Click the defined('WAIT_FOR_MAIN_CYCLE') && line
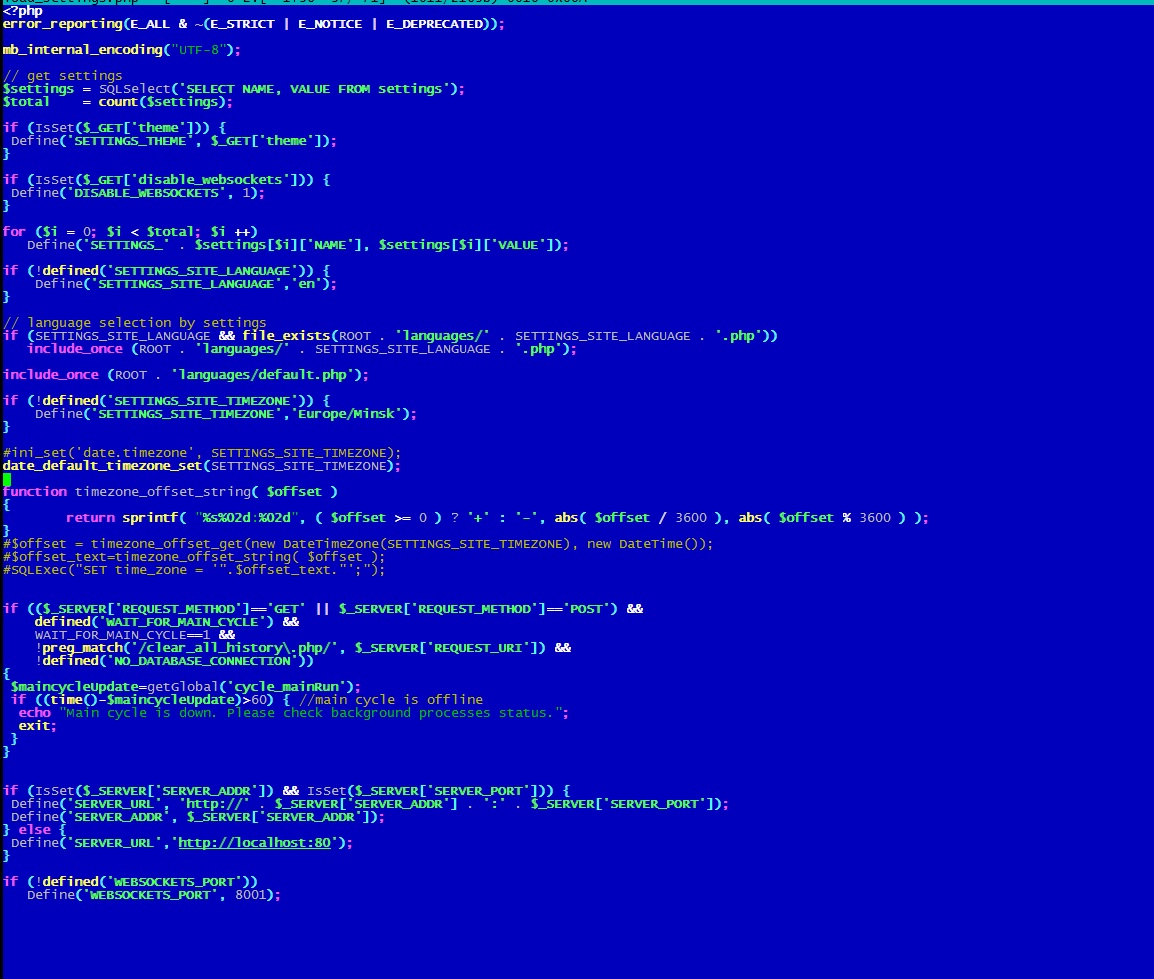 167,623
